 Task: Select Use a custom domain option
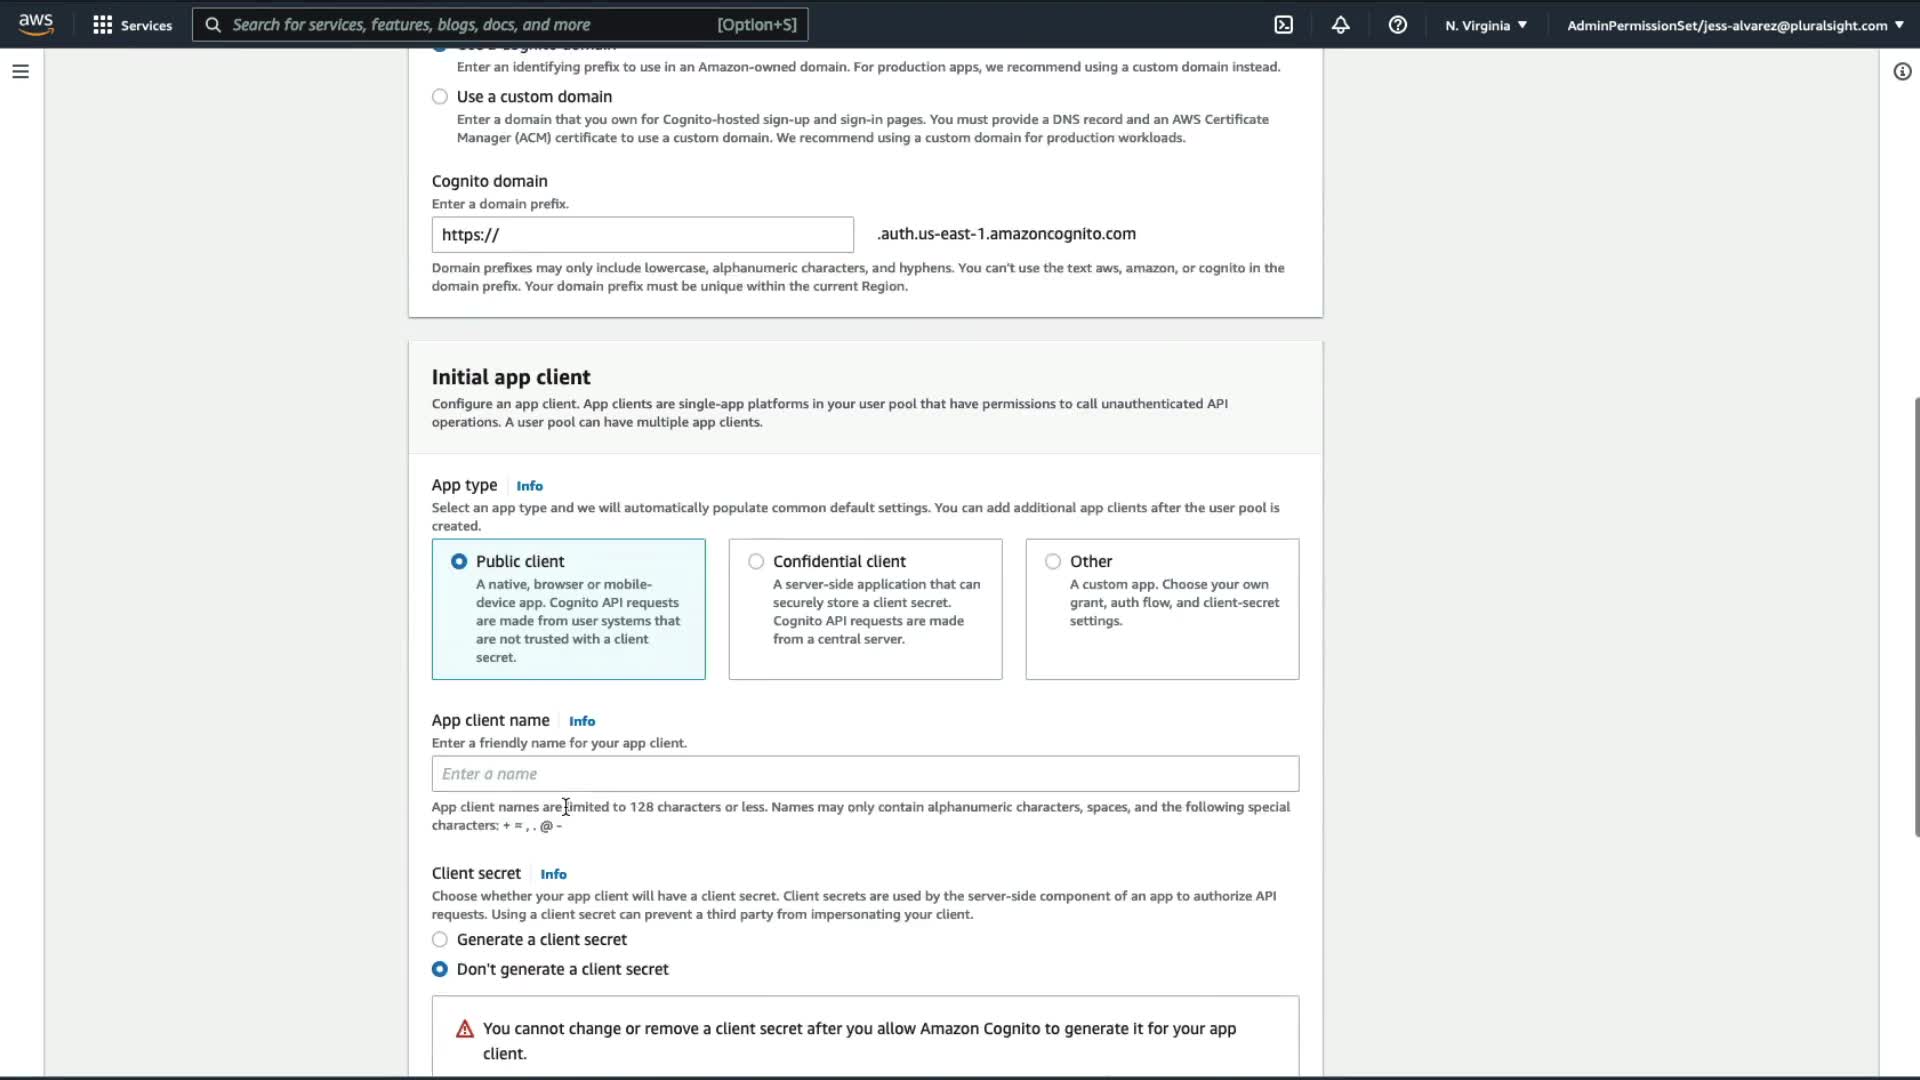[x=440, y=97]
